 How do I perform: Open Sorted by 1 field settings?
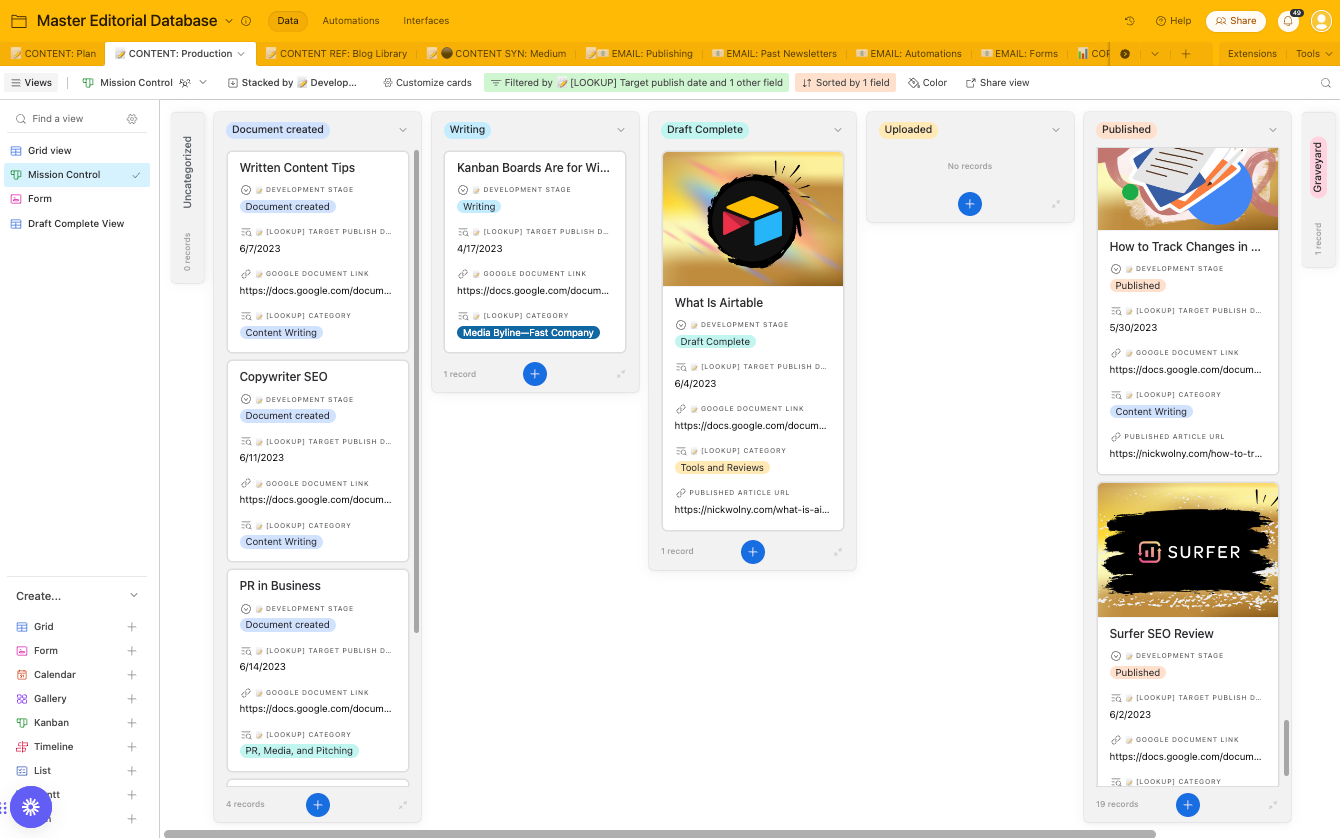846,83
